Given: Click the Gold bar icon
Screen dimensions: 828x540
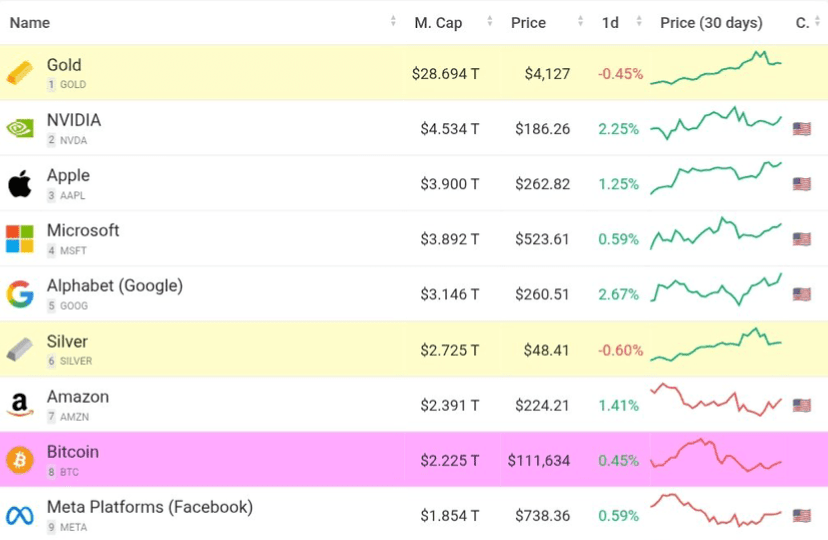Looking at the screenshot, I should pos(19,73).
